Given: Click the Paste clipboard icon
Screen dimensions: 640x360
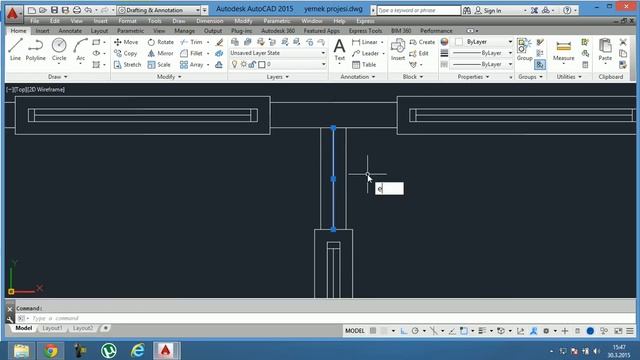Looking at the screenshot, I should 605,50.
